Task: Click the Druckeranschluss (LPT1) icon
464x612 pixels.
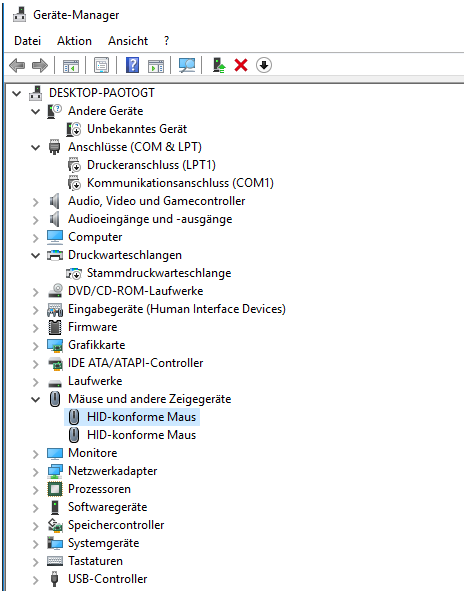Action: [x=74, y=165]
